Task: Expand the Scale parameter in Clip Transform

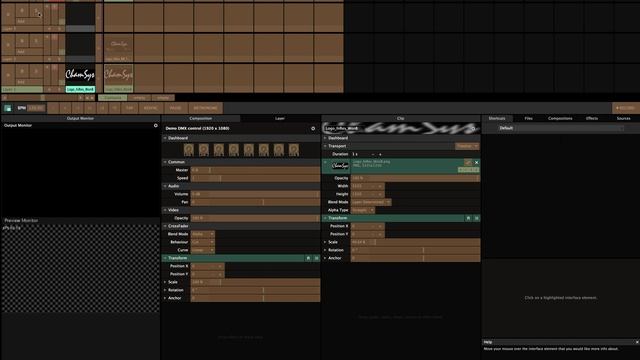Action: (325, 242)
